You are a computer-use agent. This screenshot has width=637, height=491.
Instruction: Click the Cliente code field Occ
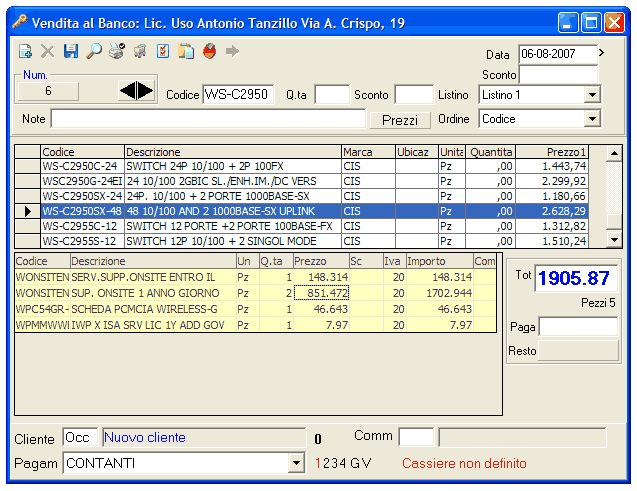click(x=80, y=437)
